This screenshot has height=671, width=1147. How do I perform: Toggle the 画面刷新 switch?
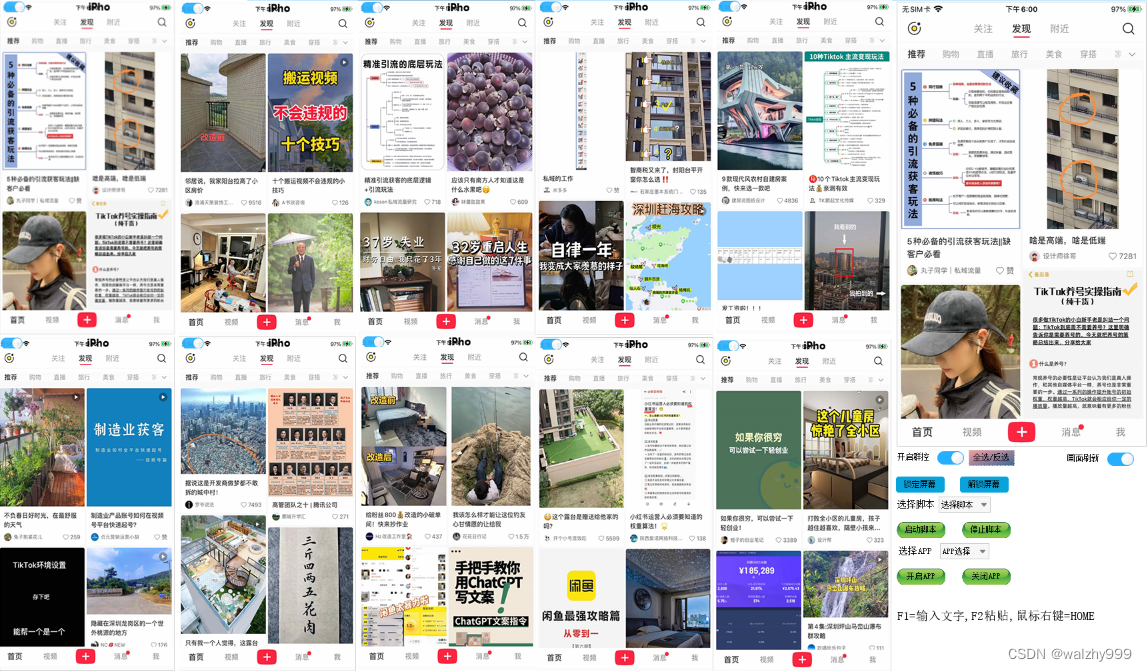point(1120,459)
